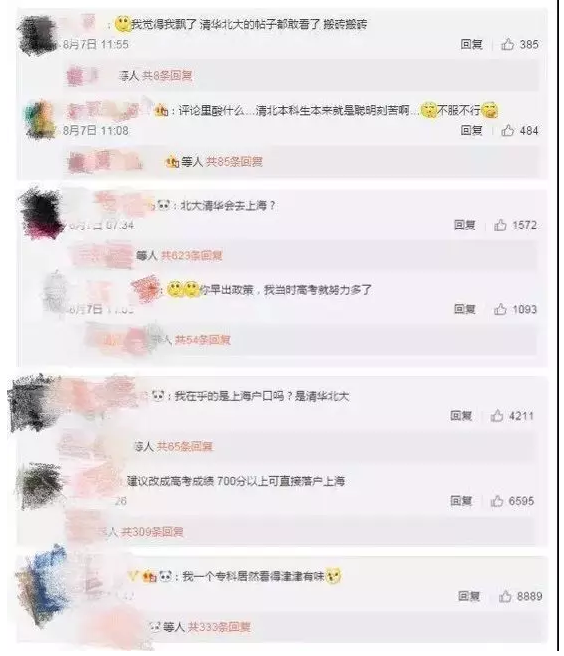Expand the 共8条回复 reply thread
564x656 pixels.
point(167,76)
